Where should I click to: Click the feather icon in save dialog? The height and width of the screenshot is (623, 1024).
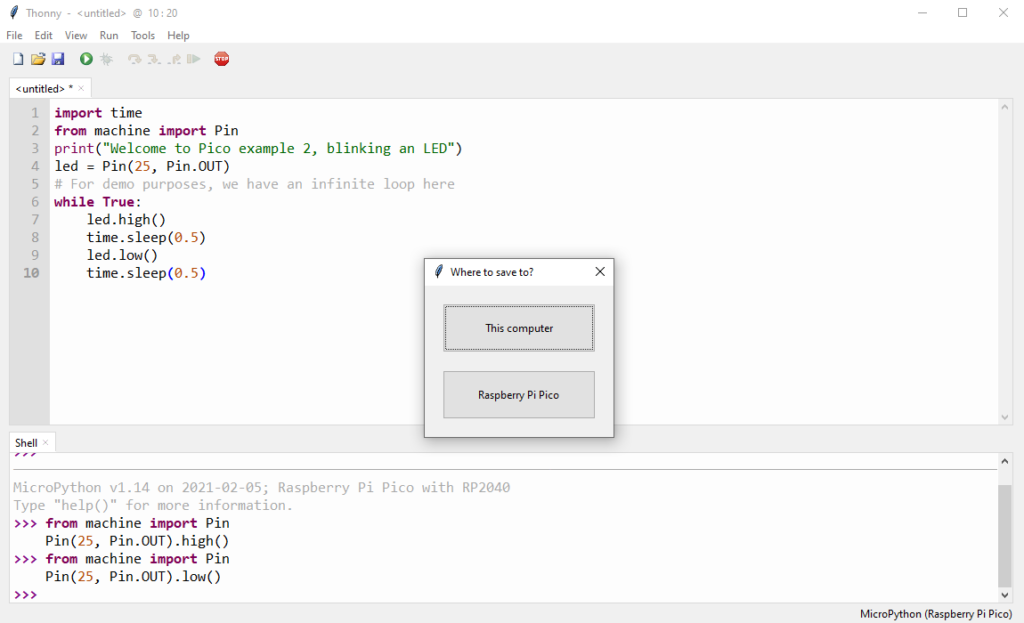point(439,272)
